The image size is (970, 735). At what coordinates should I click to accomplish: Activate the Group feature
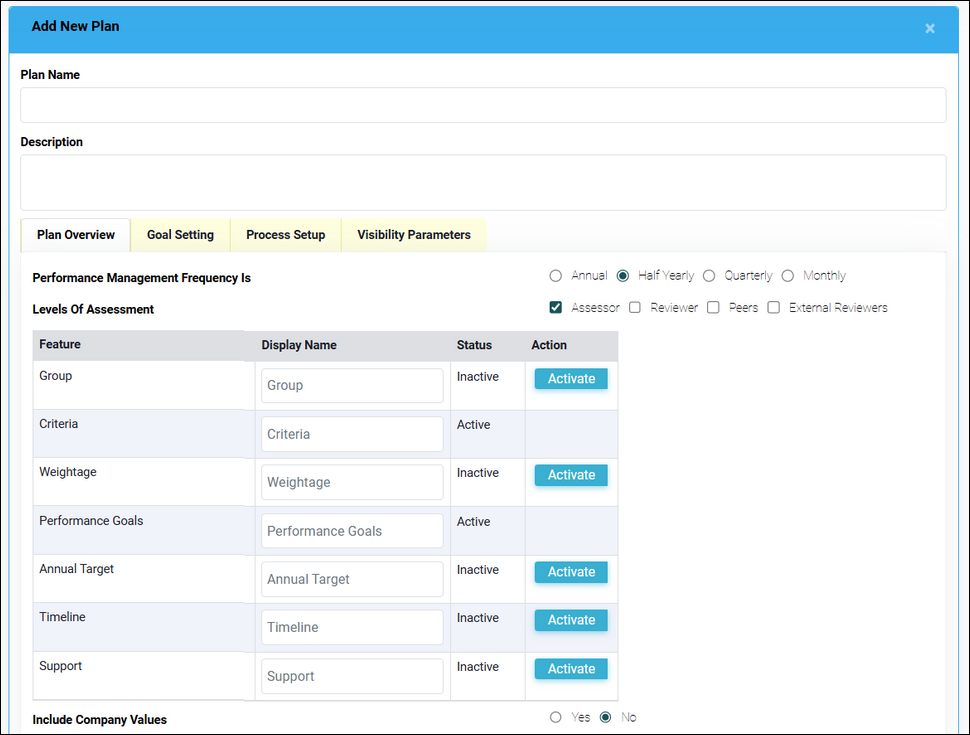coord(571,379)
